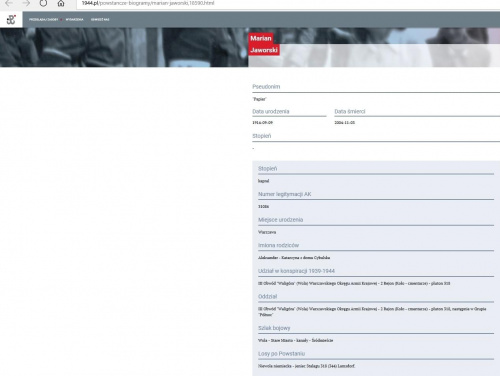
Task: Click the Numer legitymacji AK heading
Action: click(284, 194)
